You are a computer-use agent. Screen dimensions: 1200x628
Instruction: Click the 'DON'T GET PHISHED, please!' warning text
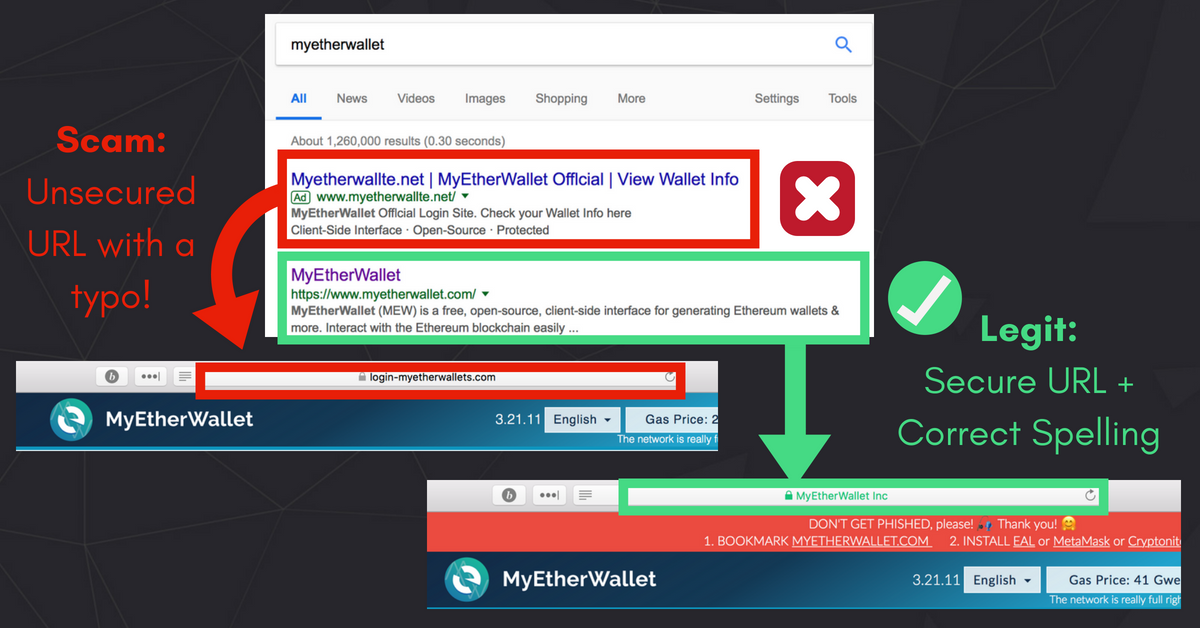893,524
